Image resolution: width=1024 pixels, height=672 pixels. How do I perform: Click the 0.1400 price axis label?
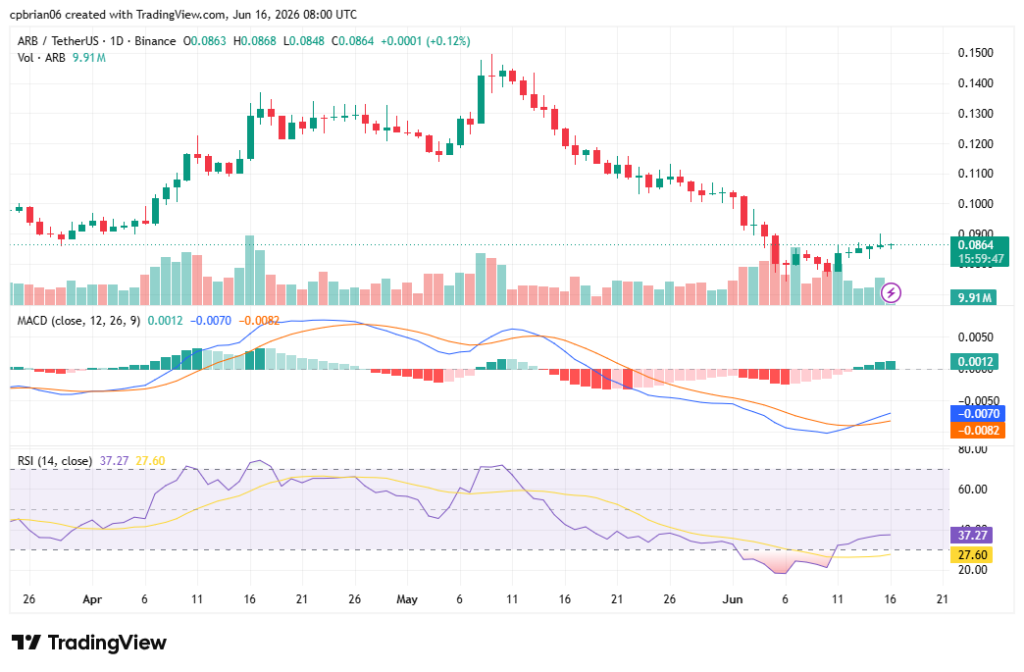(976, 83)
